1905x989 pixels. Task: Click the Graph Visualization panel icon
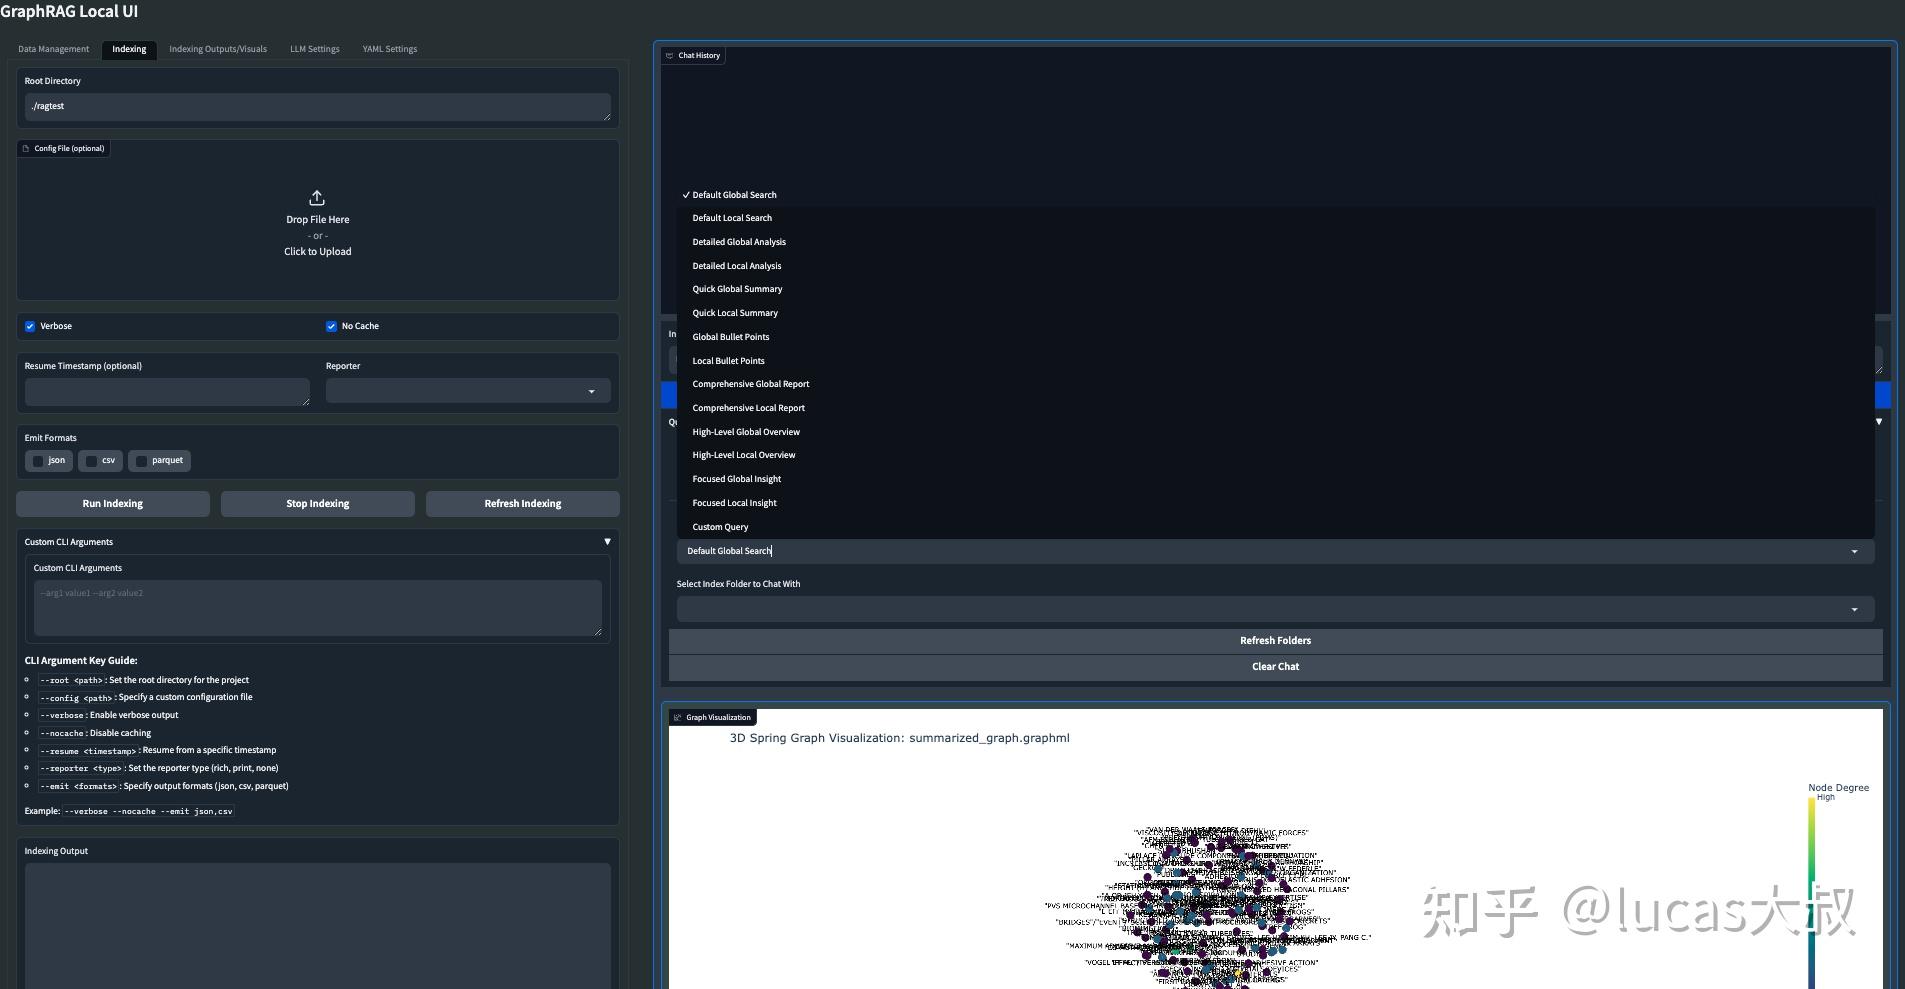tap(679, 717)
